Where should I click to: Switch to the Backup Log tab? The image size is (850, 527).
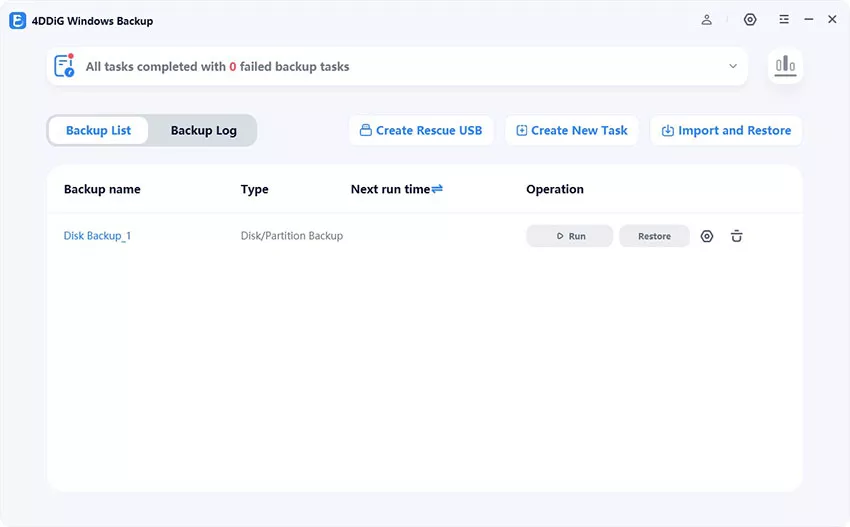(x=203, y=130)
